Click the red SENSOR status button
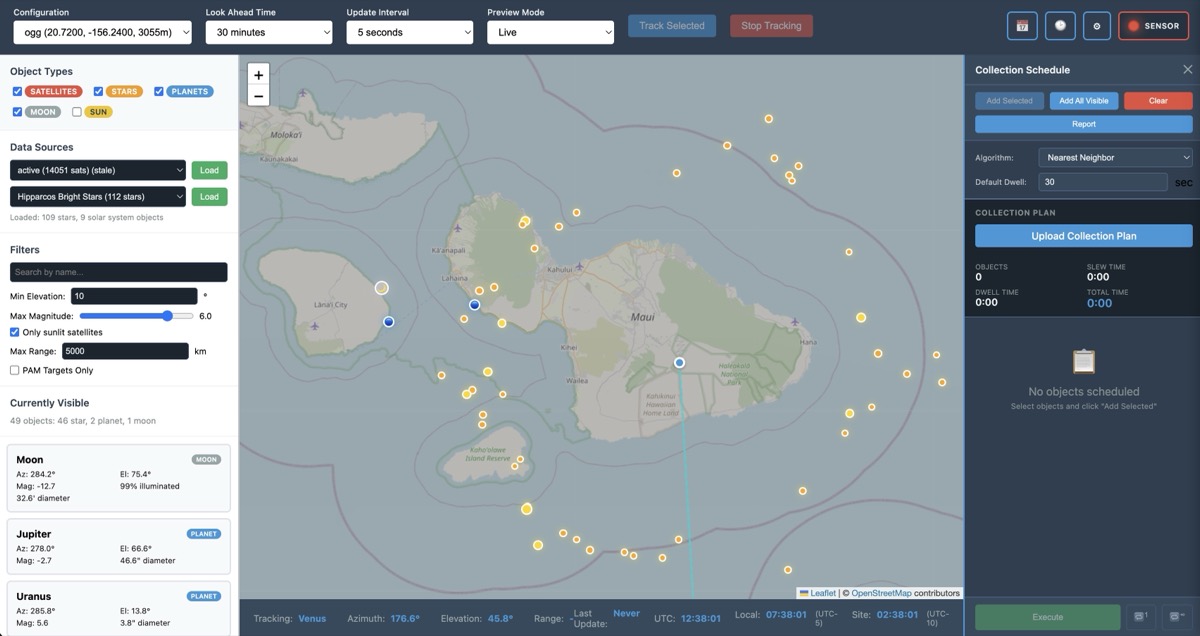 (x=1153, y=26)
